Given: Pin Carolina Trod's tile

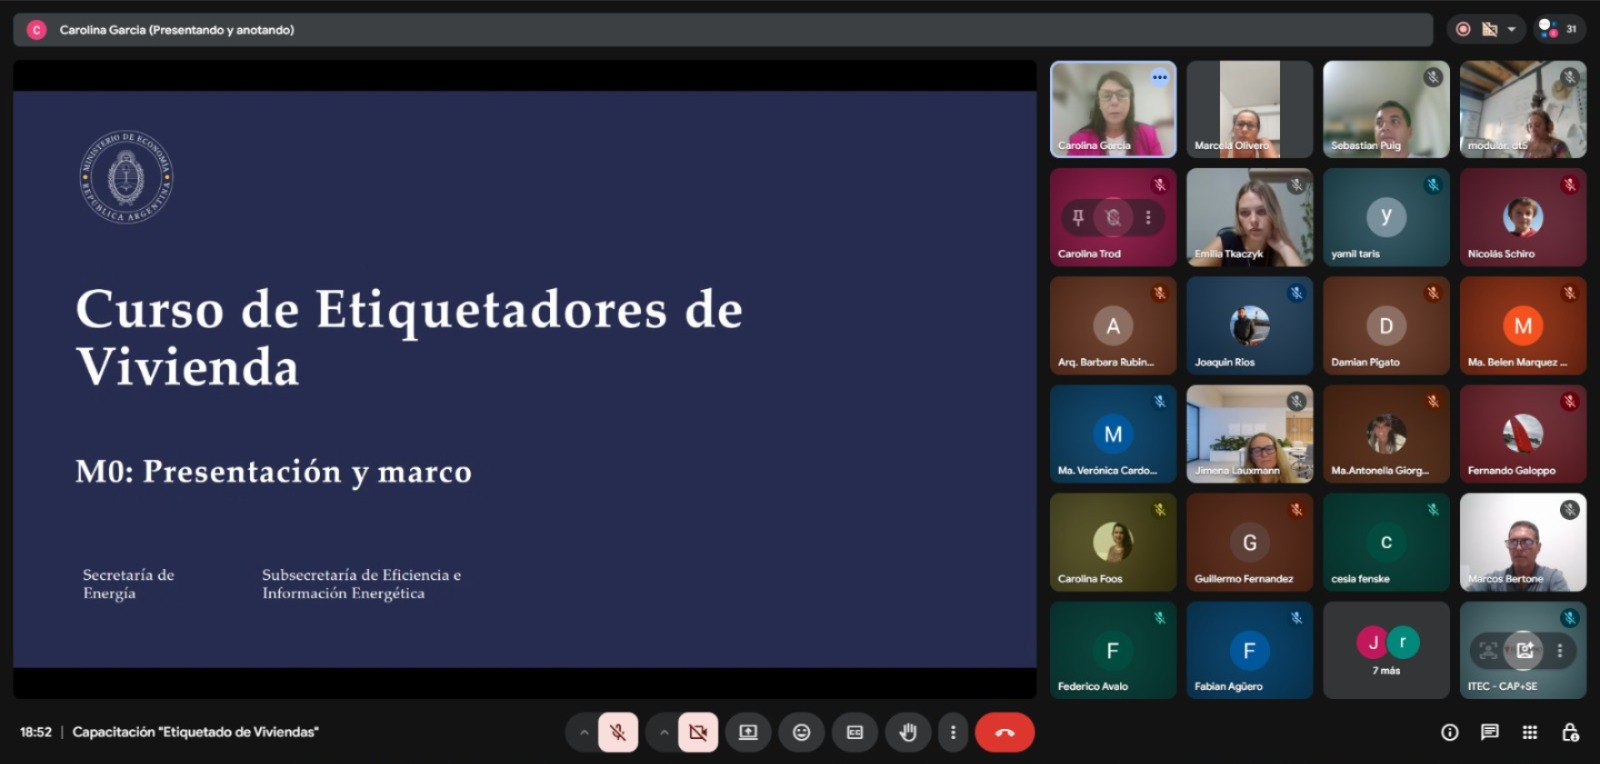Looking at the screenshot, I should pyautogui.click(x=1078, y=217).
